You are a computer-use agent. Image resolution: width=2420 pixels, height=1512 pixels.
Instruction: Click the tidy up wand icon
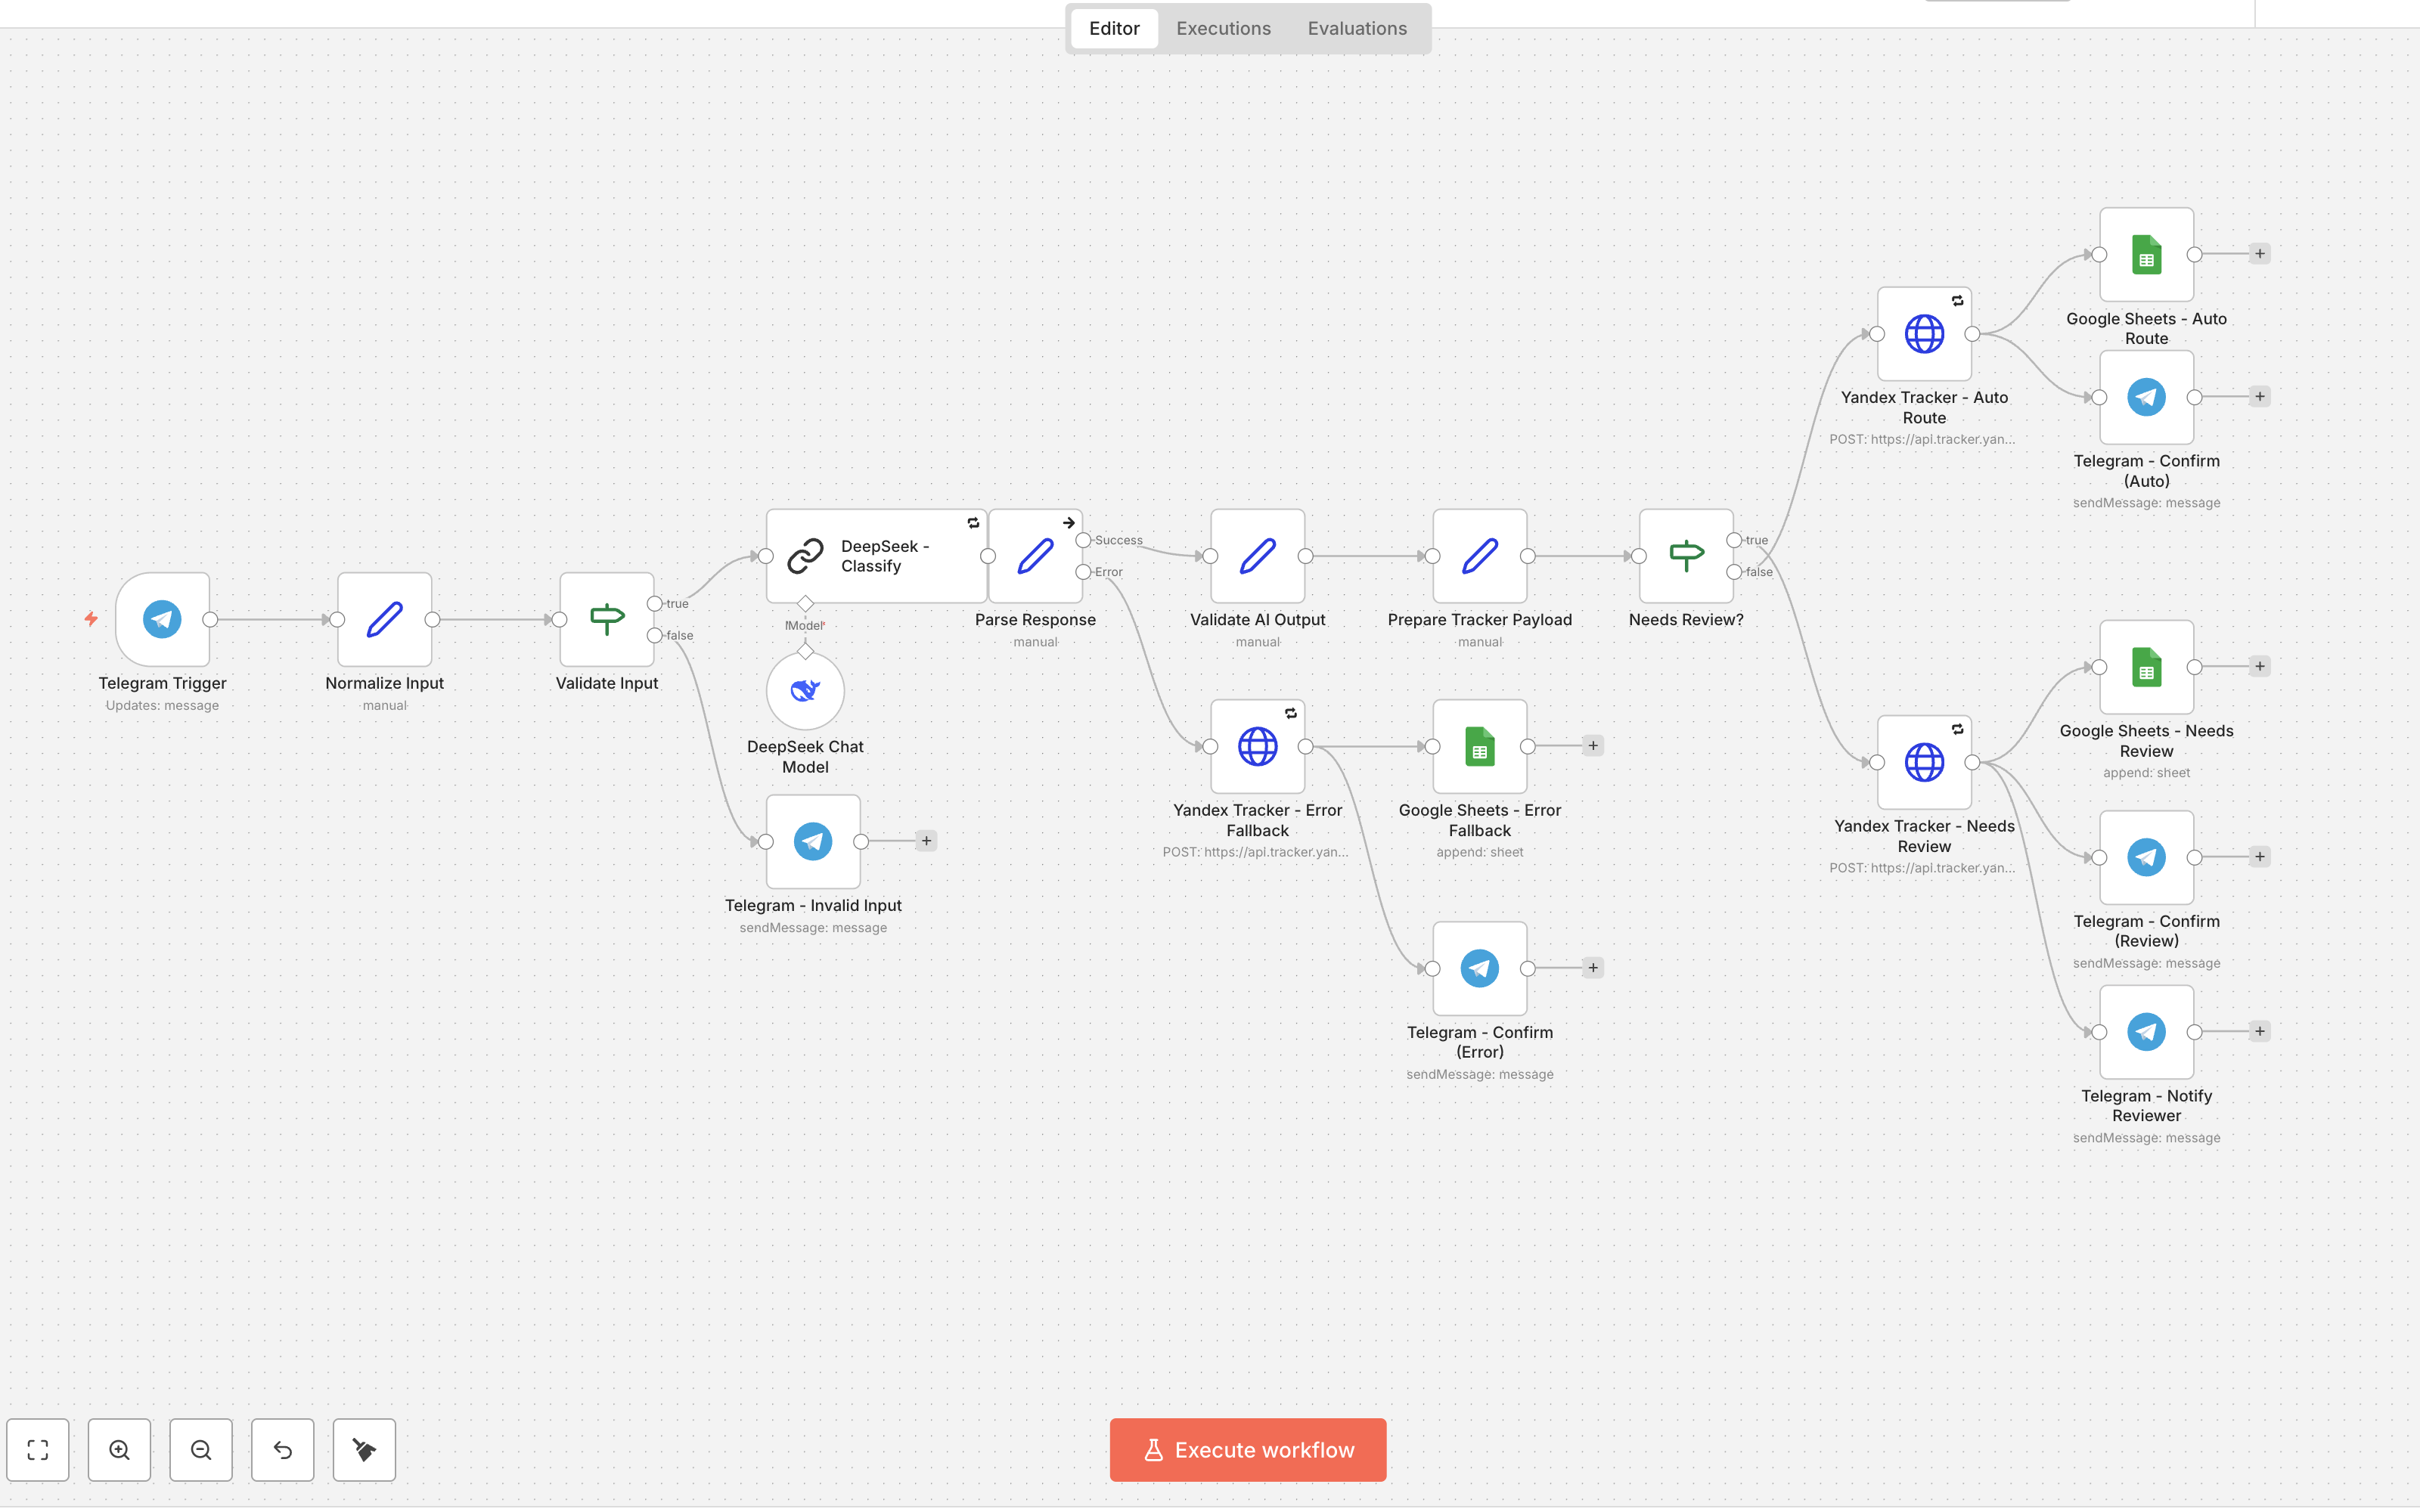(x=363, y=1449)
